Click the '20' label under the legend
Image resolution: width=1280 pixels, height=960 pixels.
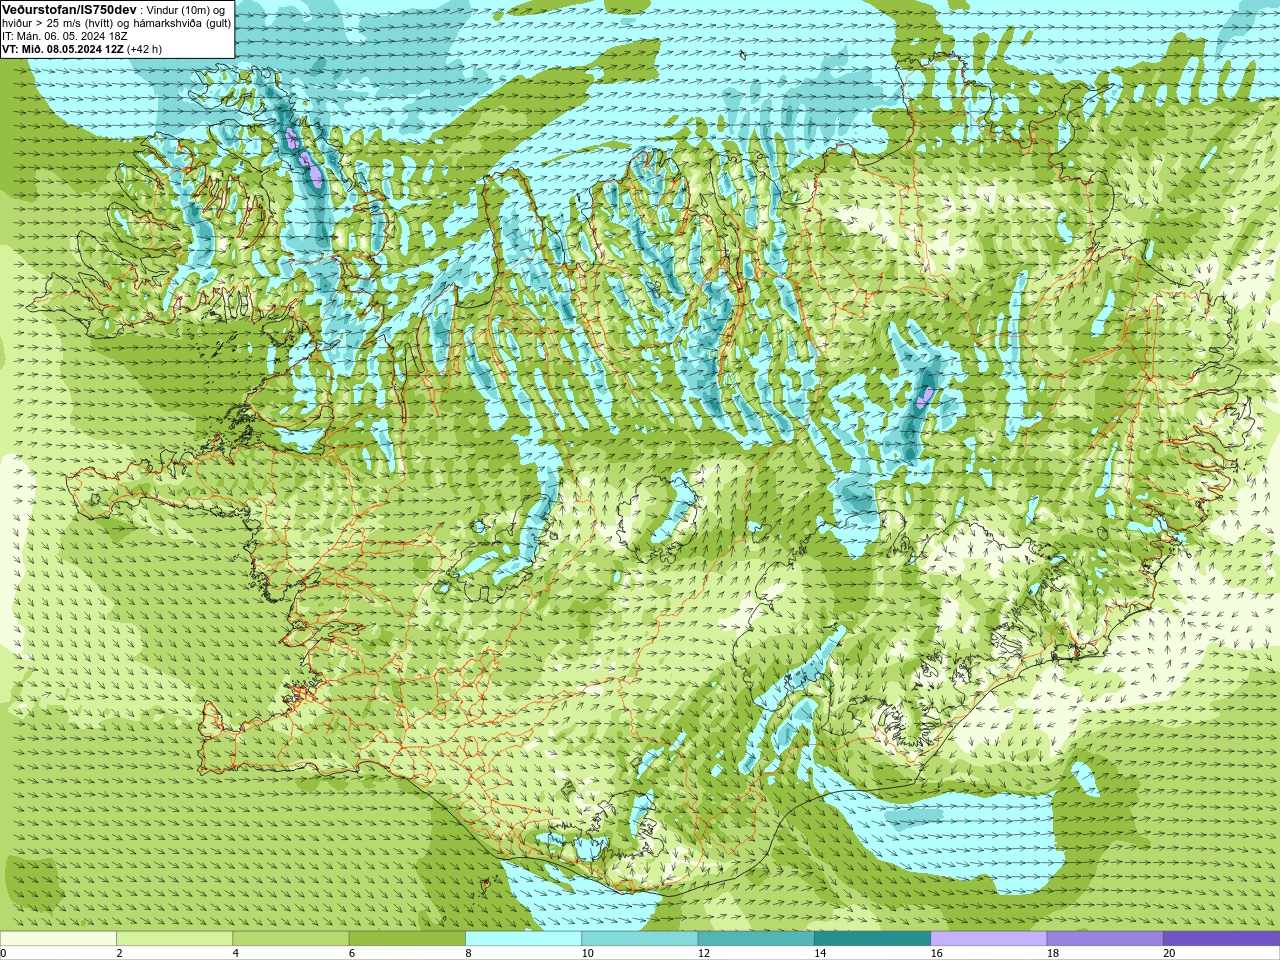(1170, 953)
